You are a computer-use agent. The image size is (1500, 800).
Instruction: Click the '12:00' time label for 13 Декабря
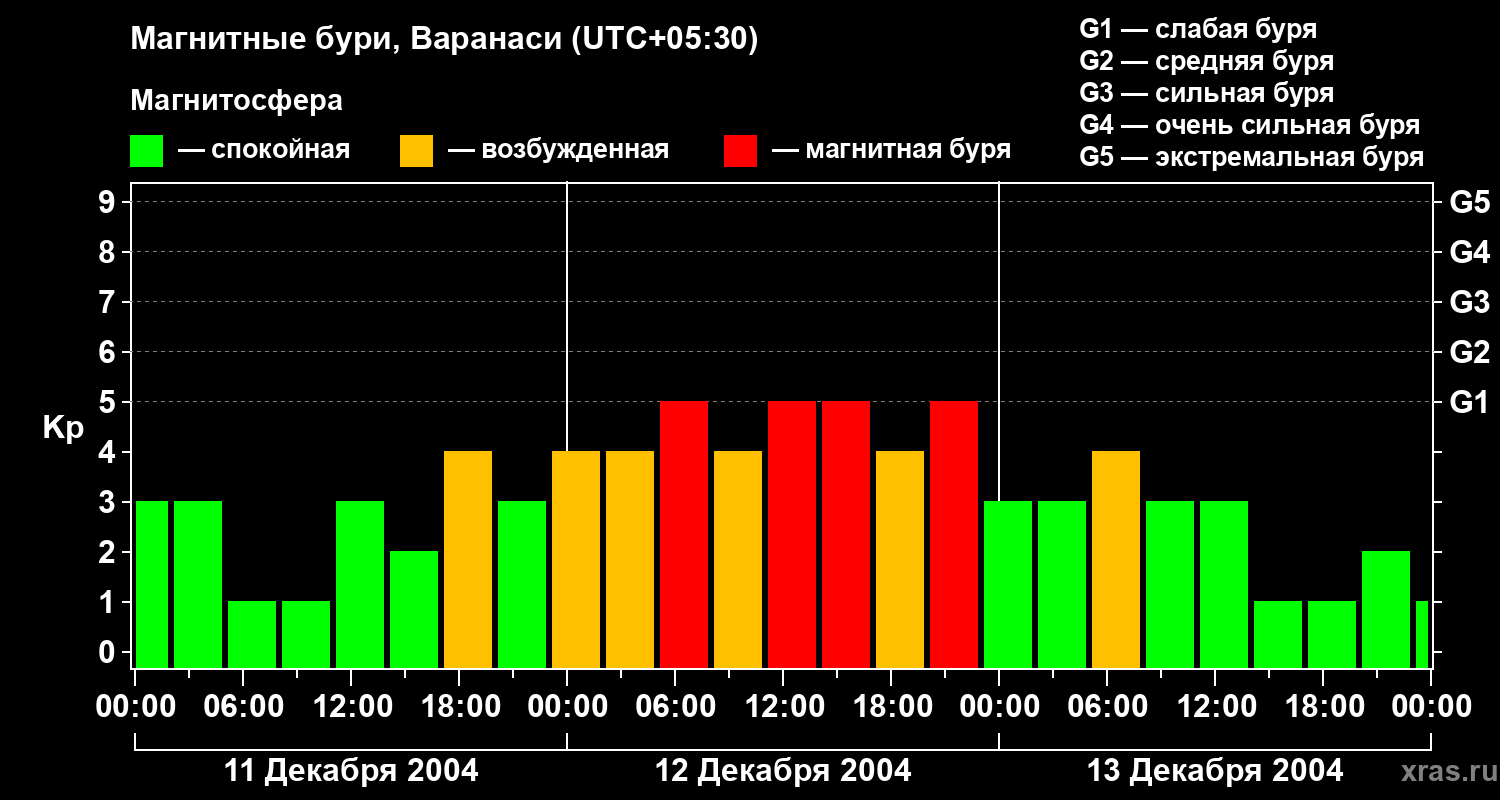coord(1215,707)
